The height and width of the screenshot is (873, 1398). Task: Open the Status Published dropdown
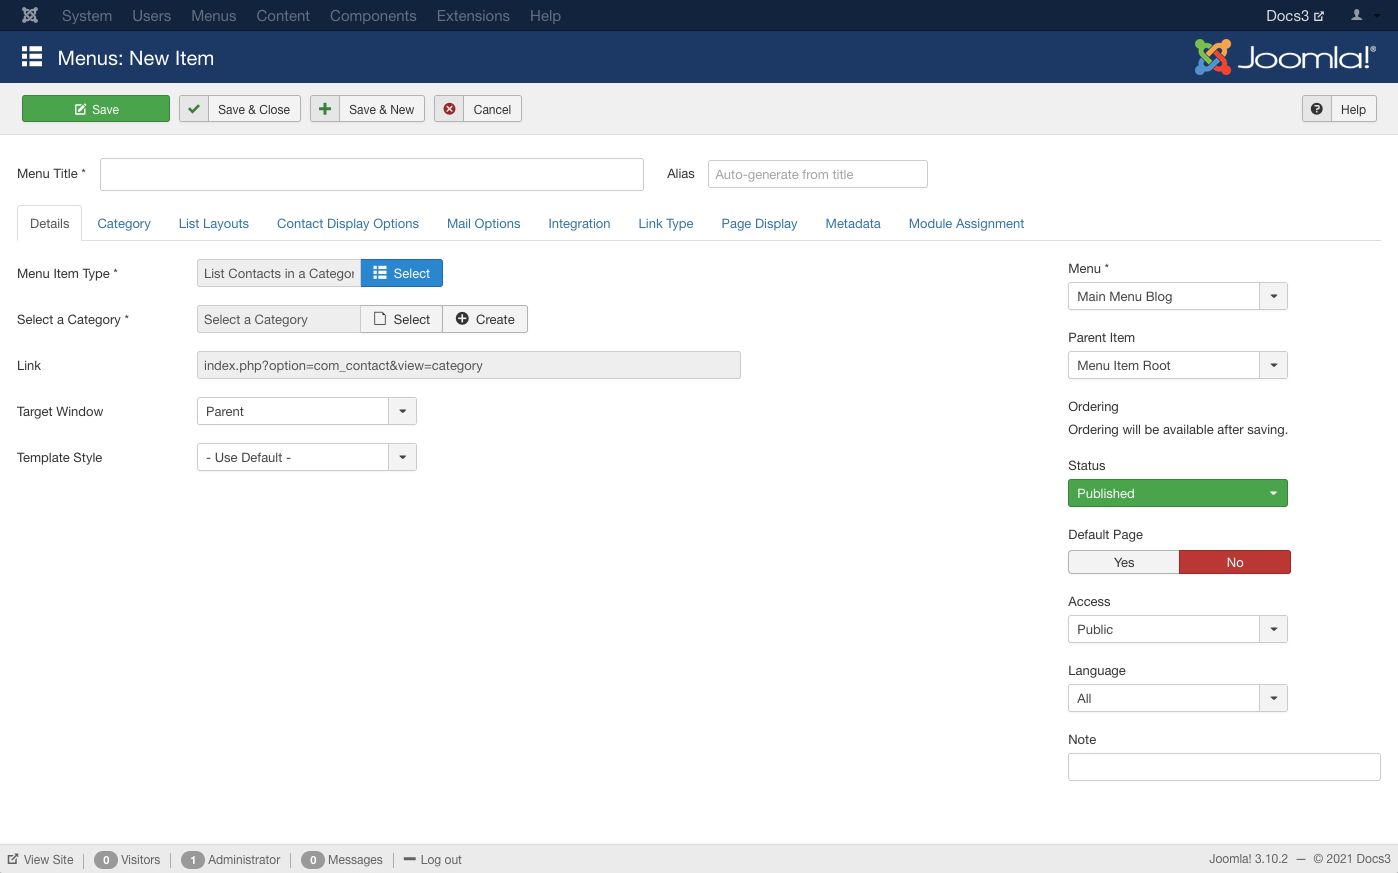tap(1177, 493)
